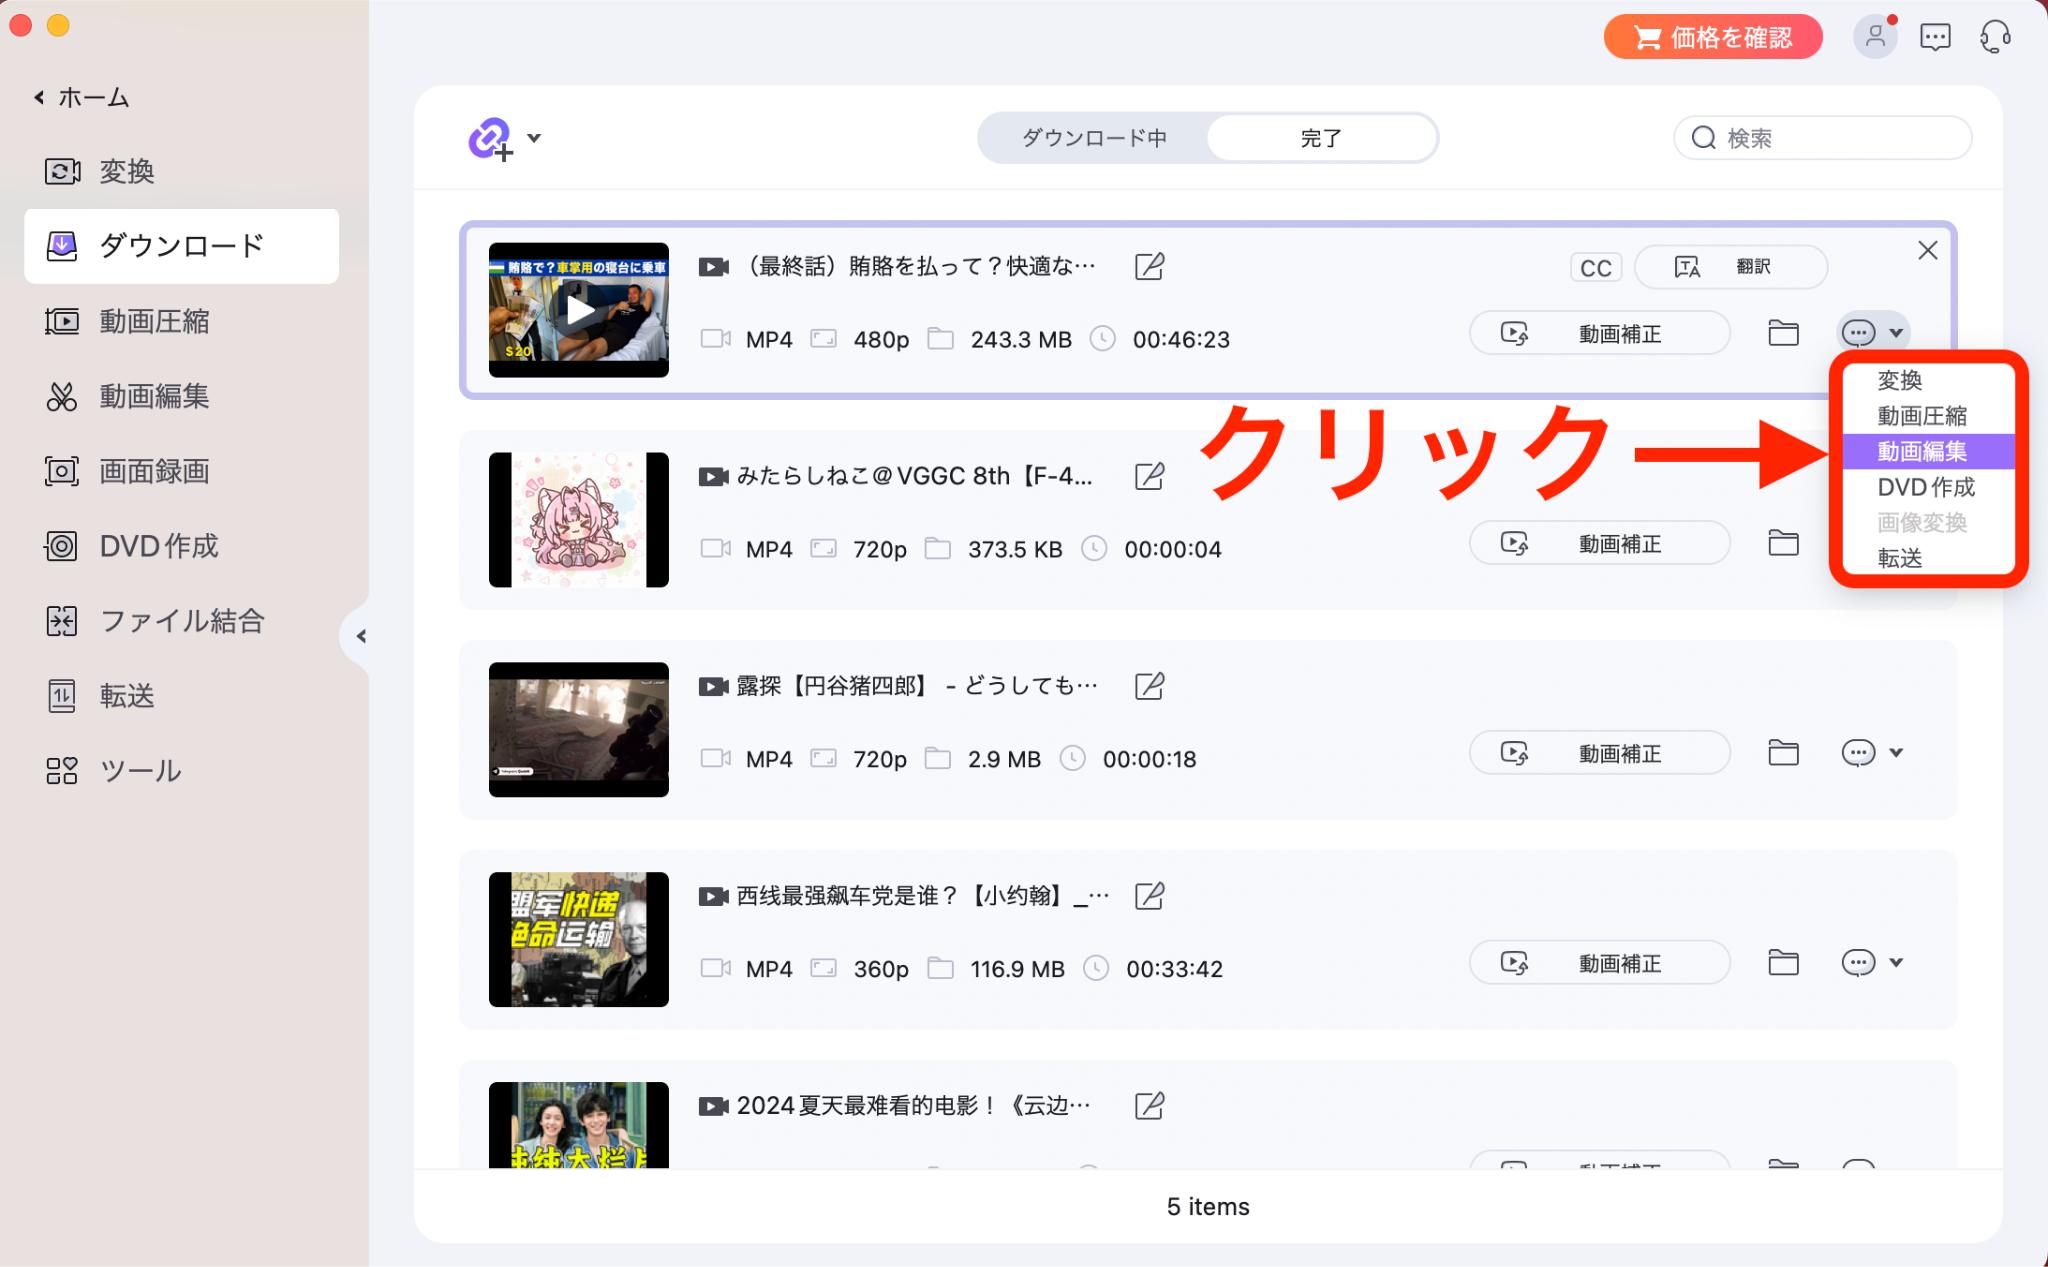Open folder for the 116.9 MB video
2048x1267 pixels.
coord(1783,963)
